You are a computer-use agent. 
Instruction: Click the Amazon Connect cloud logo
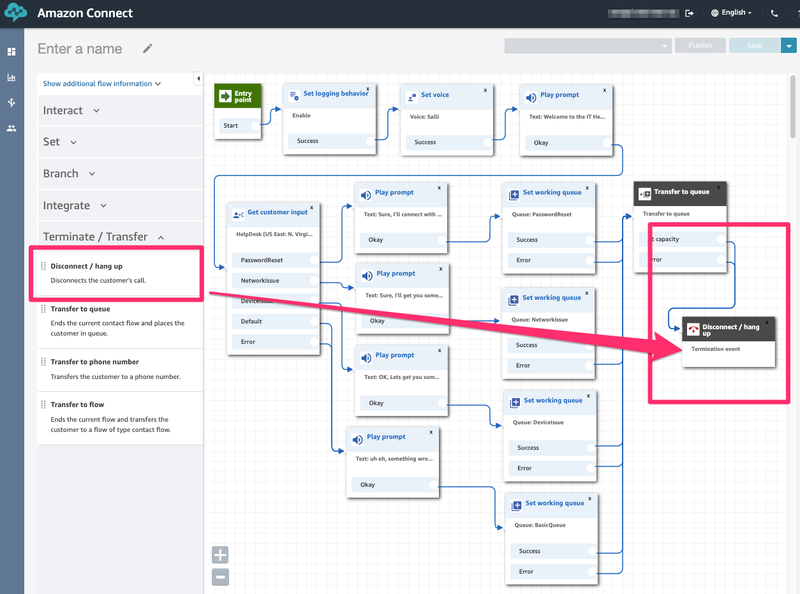click(15, 12)
